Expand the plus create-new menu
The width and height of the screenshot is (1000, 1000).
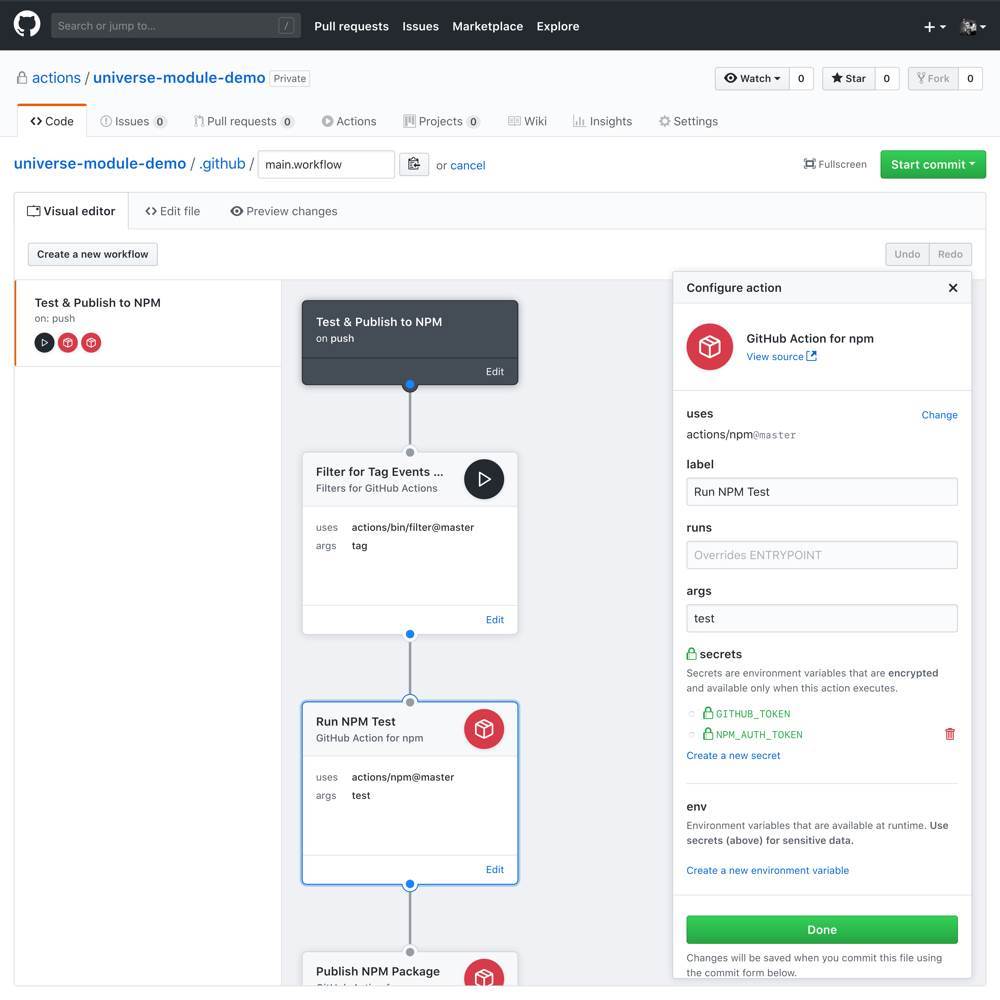click(934, 27)
